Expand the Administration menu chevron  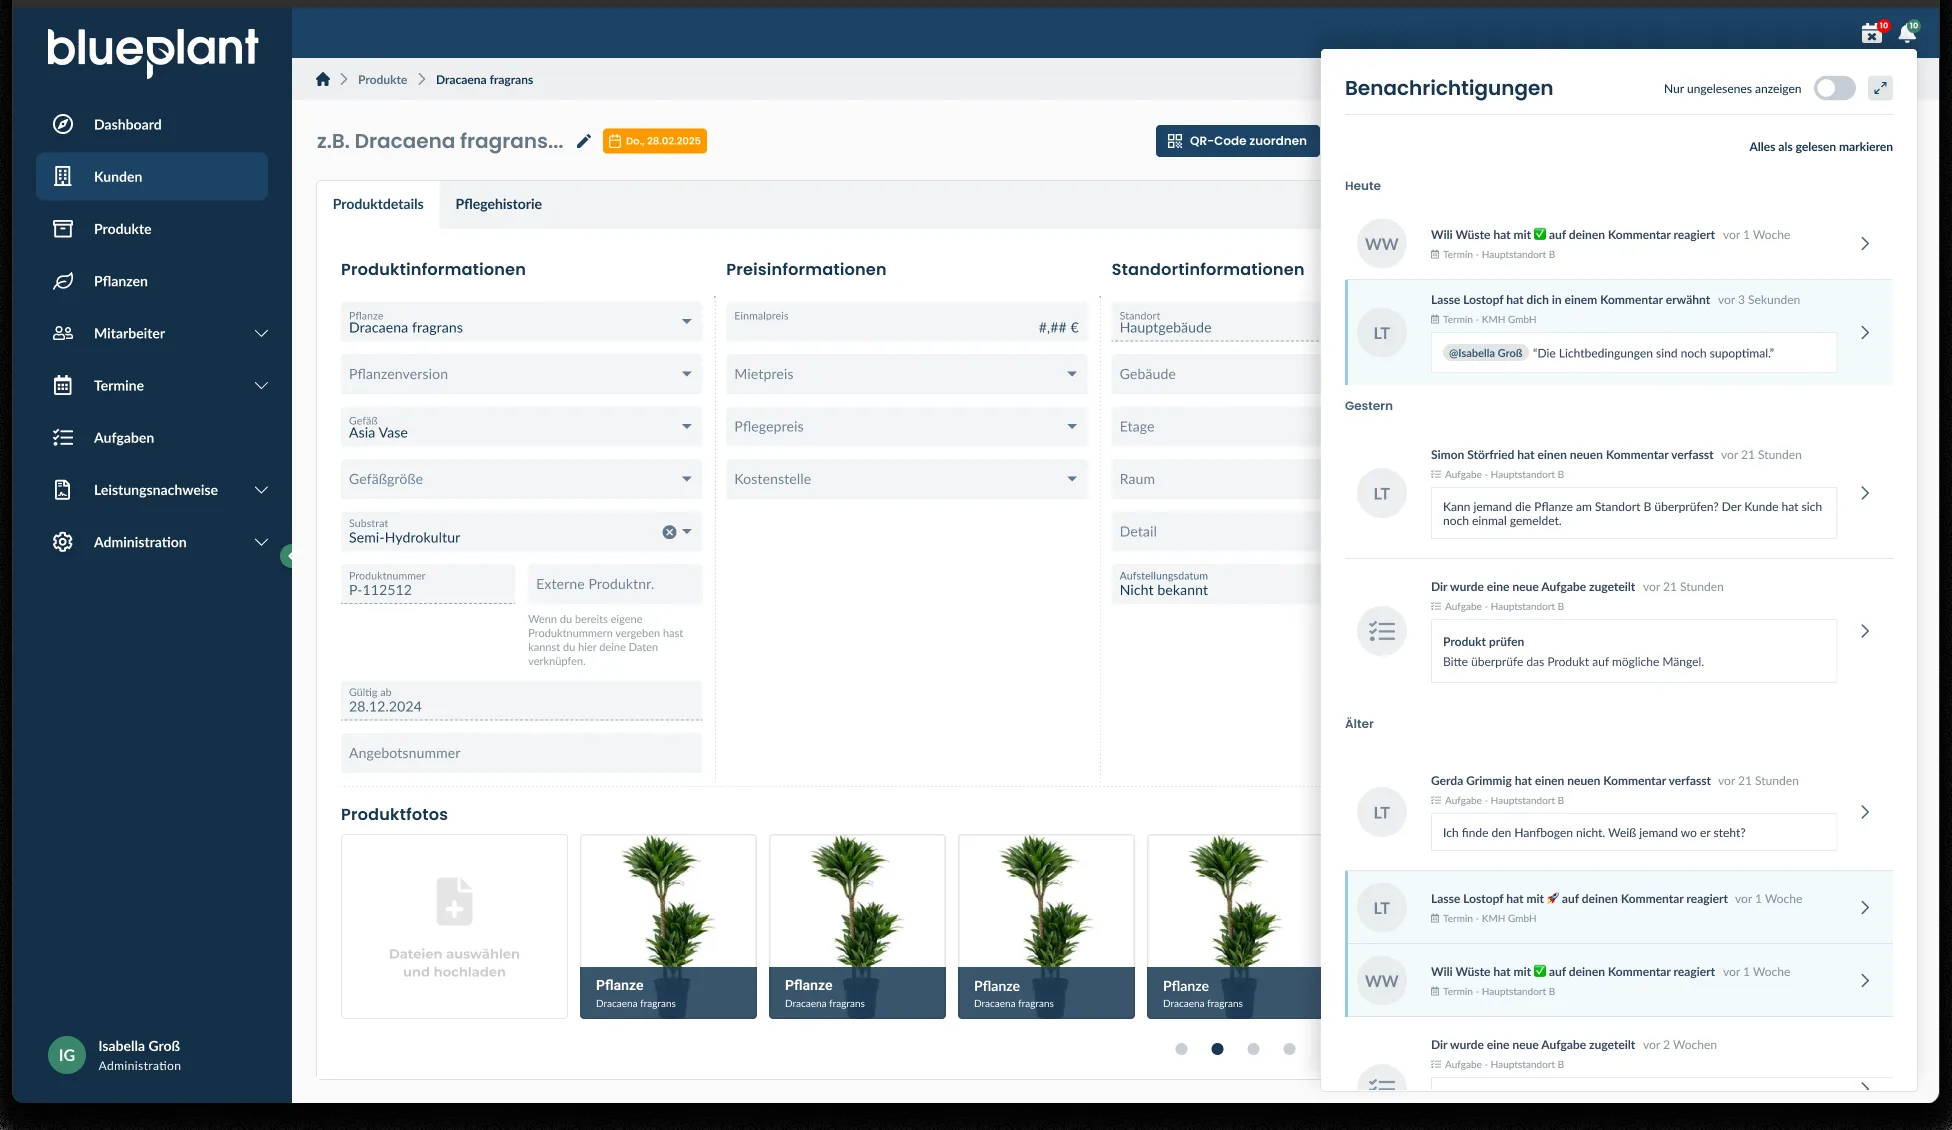pos(261,542)
